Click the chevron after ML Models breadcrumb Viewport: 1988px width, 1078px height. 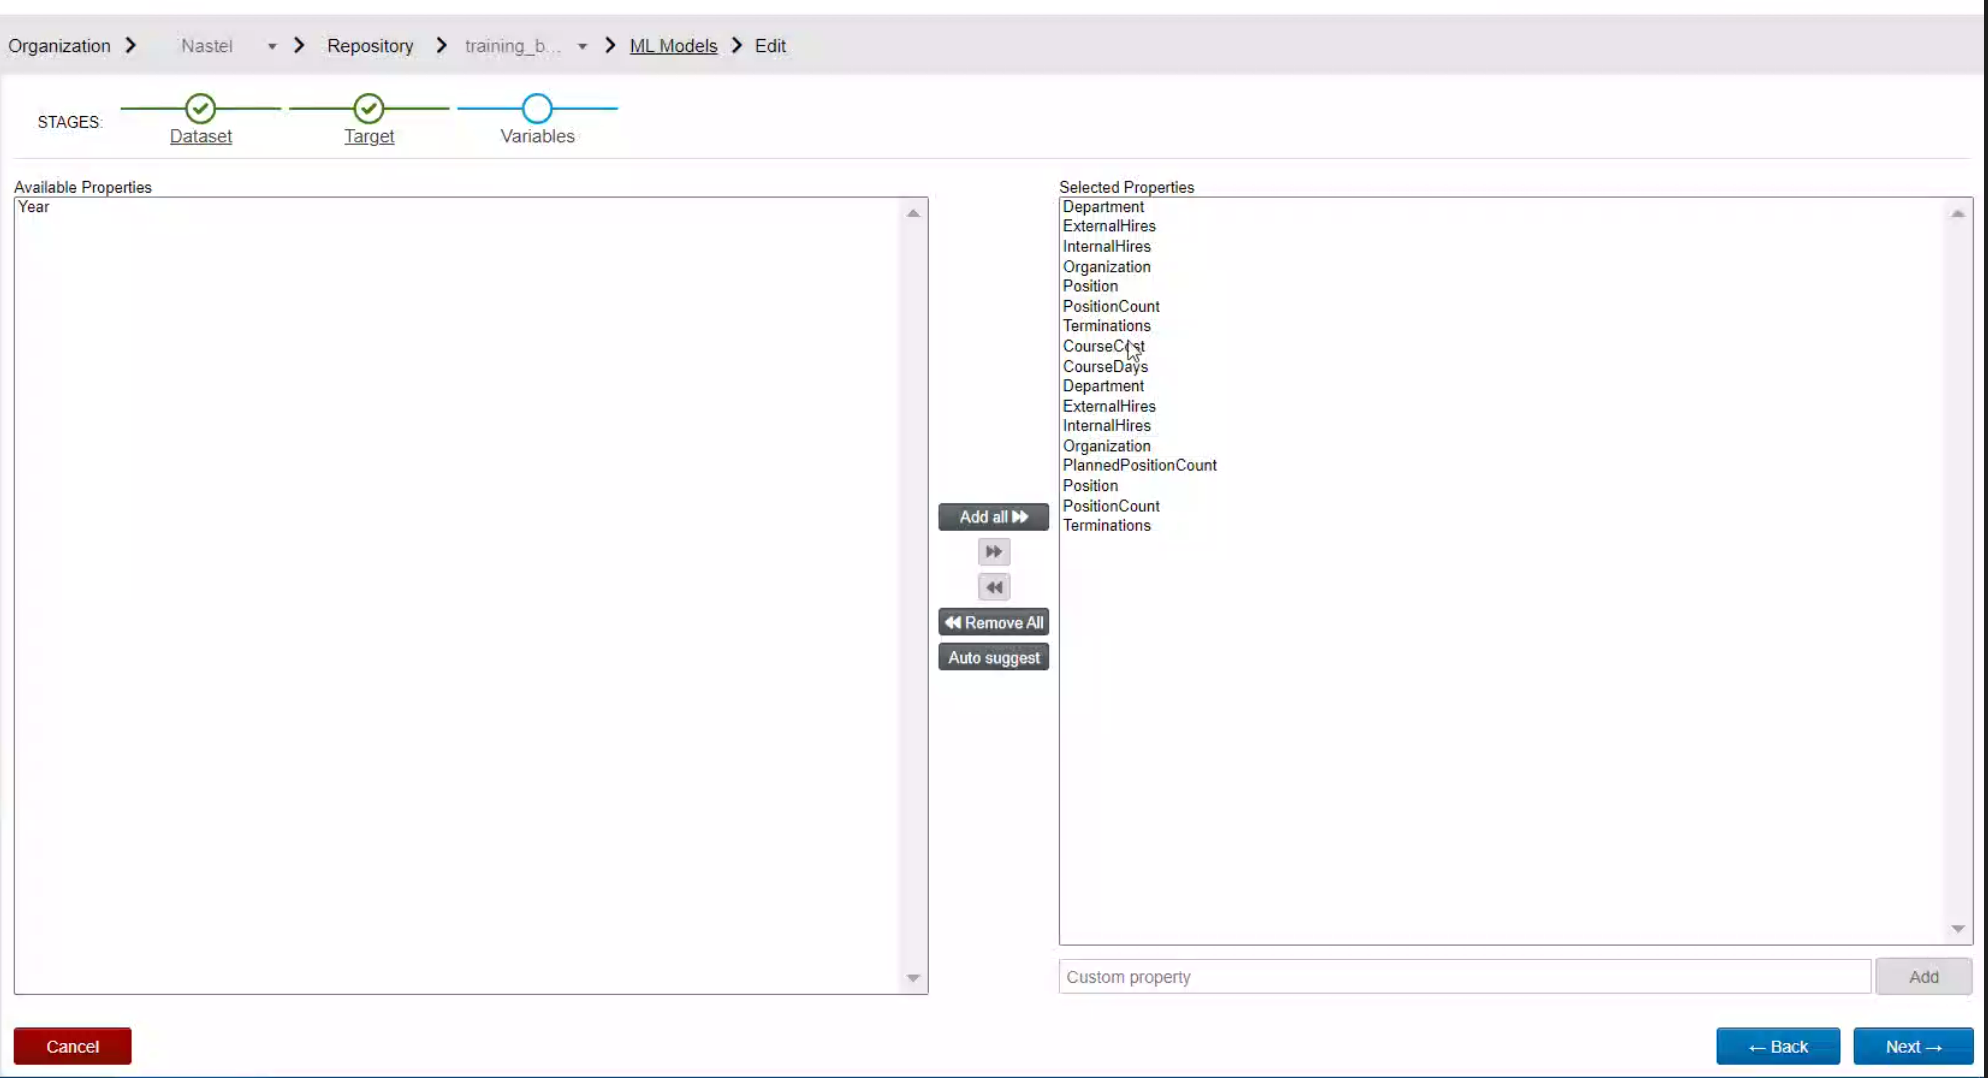(x=735, y=45)
